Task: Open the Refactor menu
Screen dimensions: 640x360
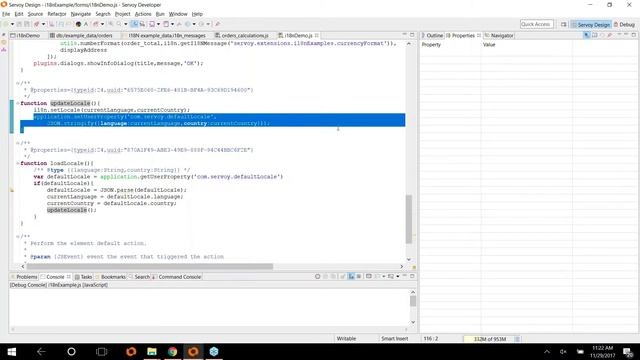Action: [57, 14]
